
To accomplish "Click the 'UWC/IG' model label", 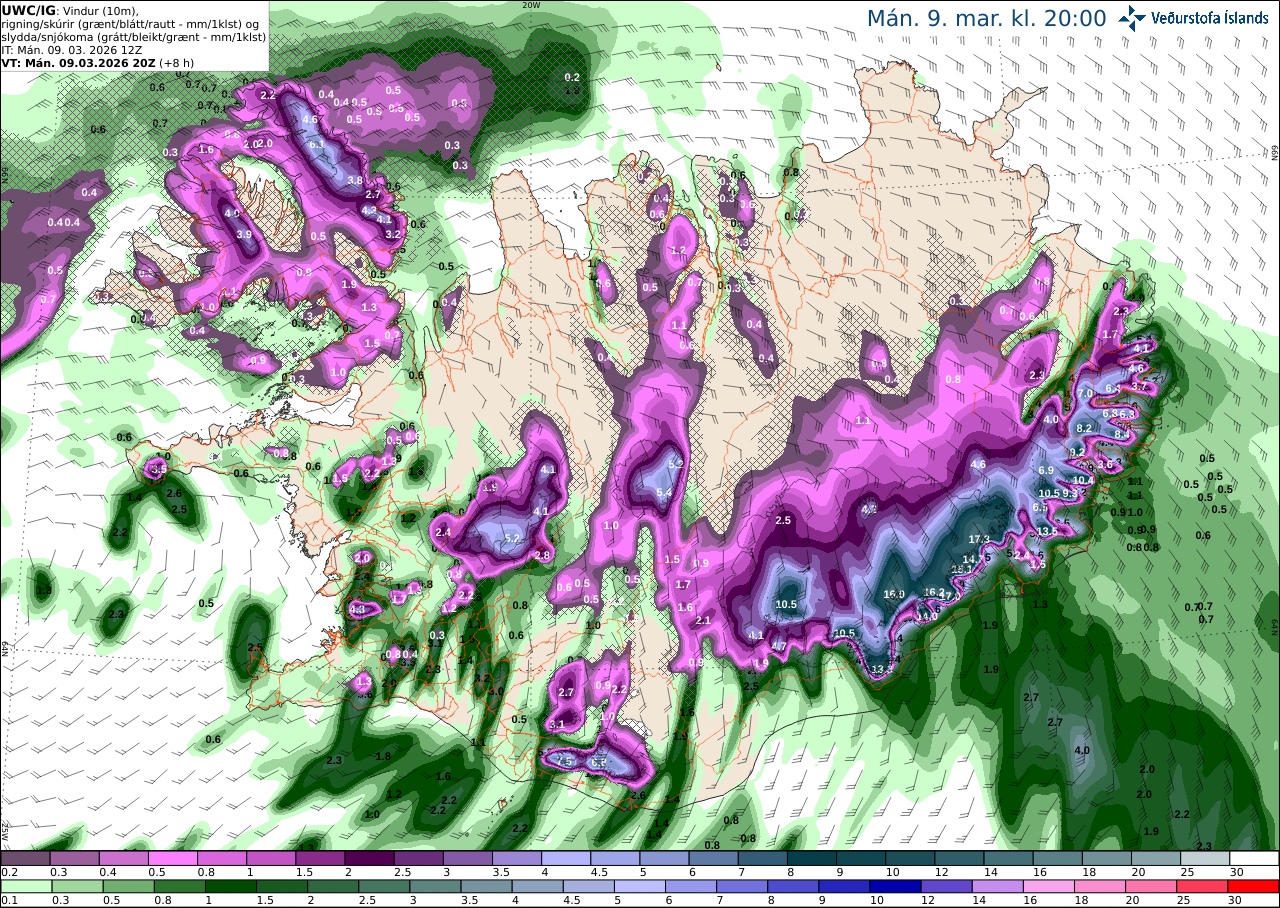I will 27,10.
